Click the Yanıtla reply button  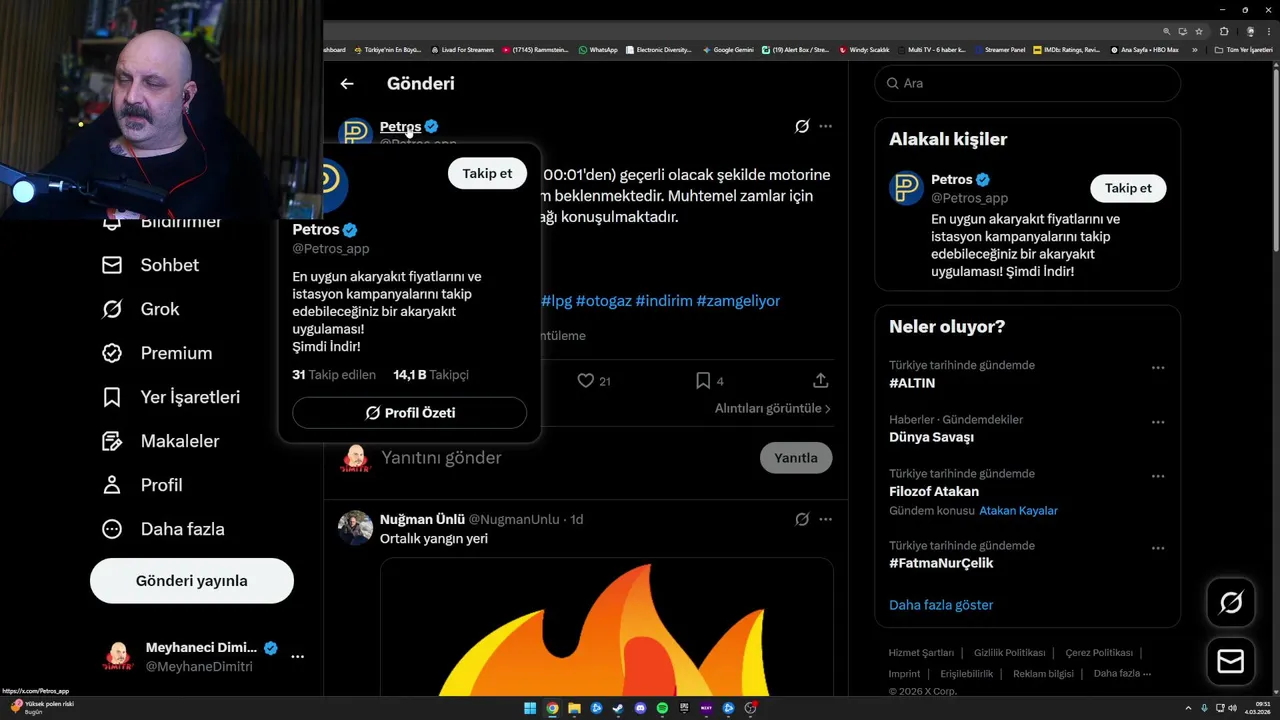[x=796, y=458]
